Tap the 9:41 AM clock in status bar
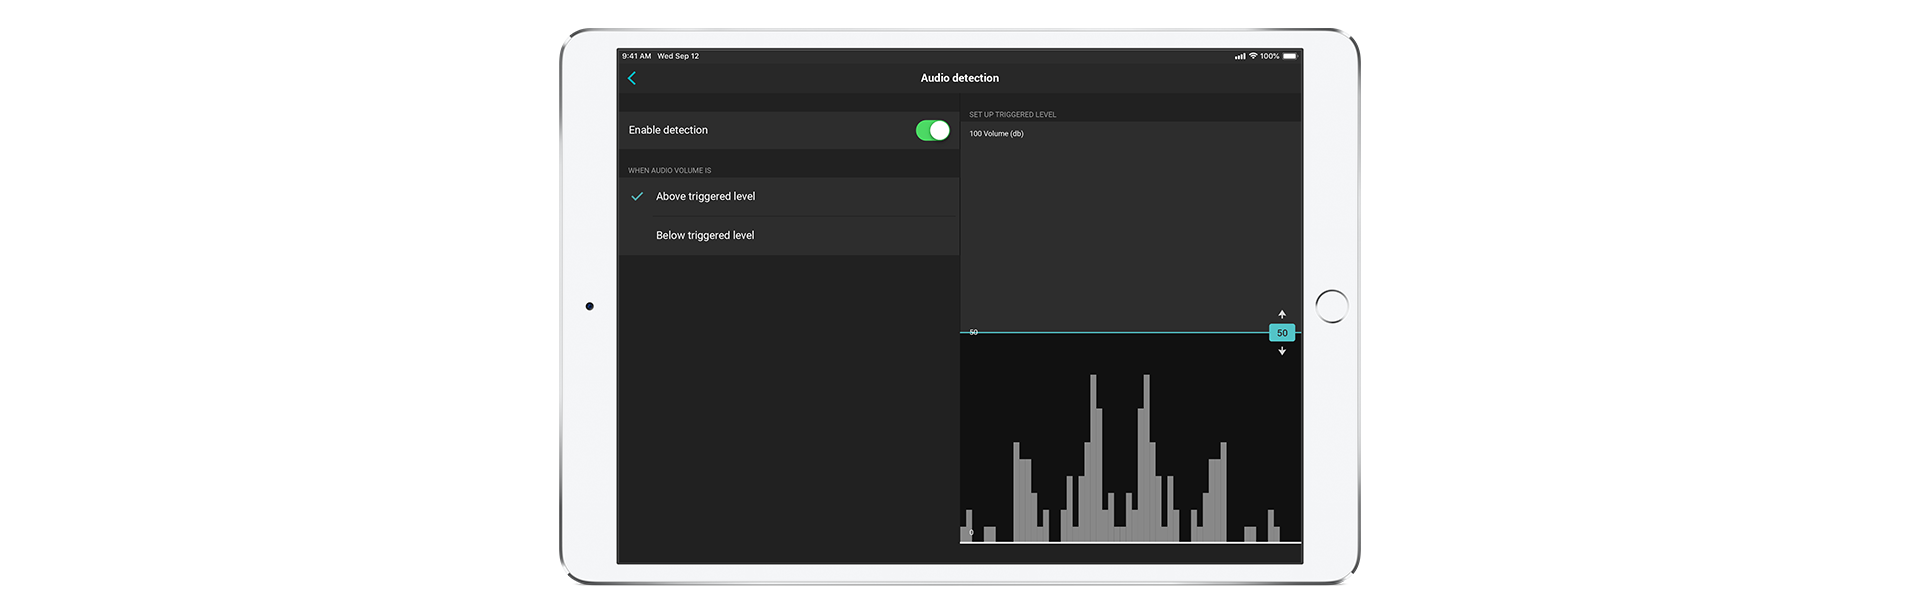This screenshot has height=600, width=1920. click(x=636, y=56)
